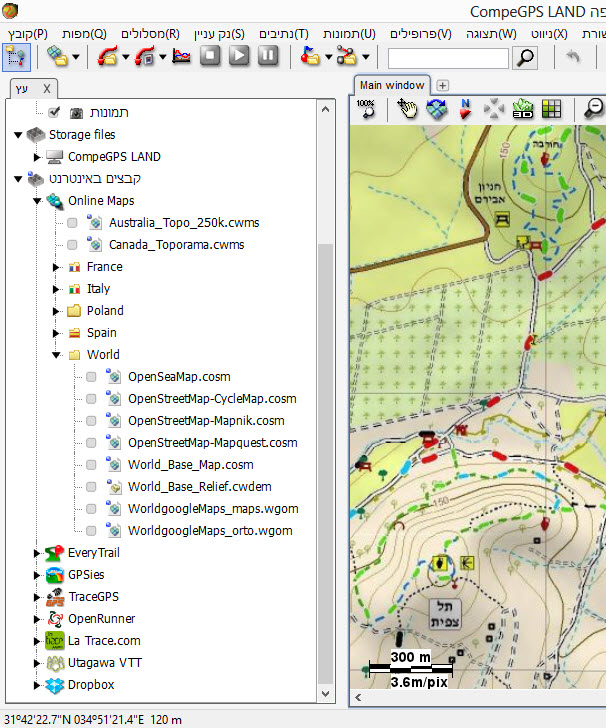Click the GPSies icon
The height and width of the screenshot is (728, 606).
pos(54,575)
